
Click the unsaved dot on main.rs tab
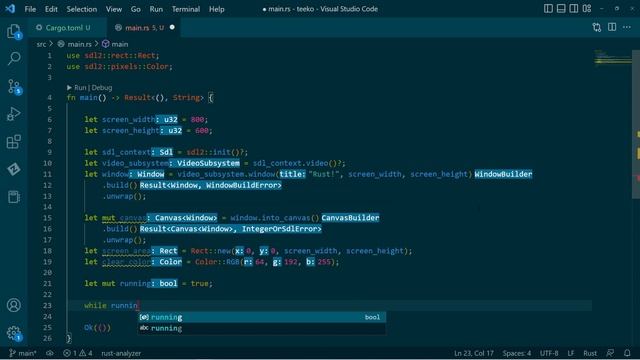172,27
